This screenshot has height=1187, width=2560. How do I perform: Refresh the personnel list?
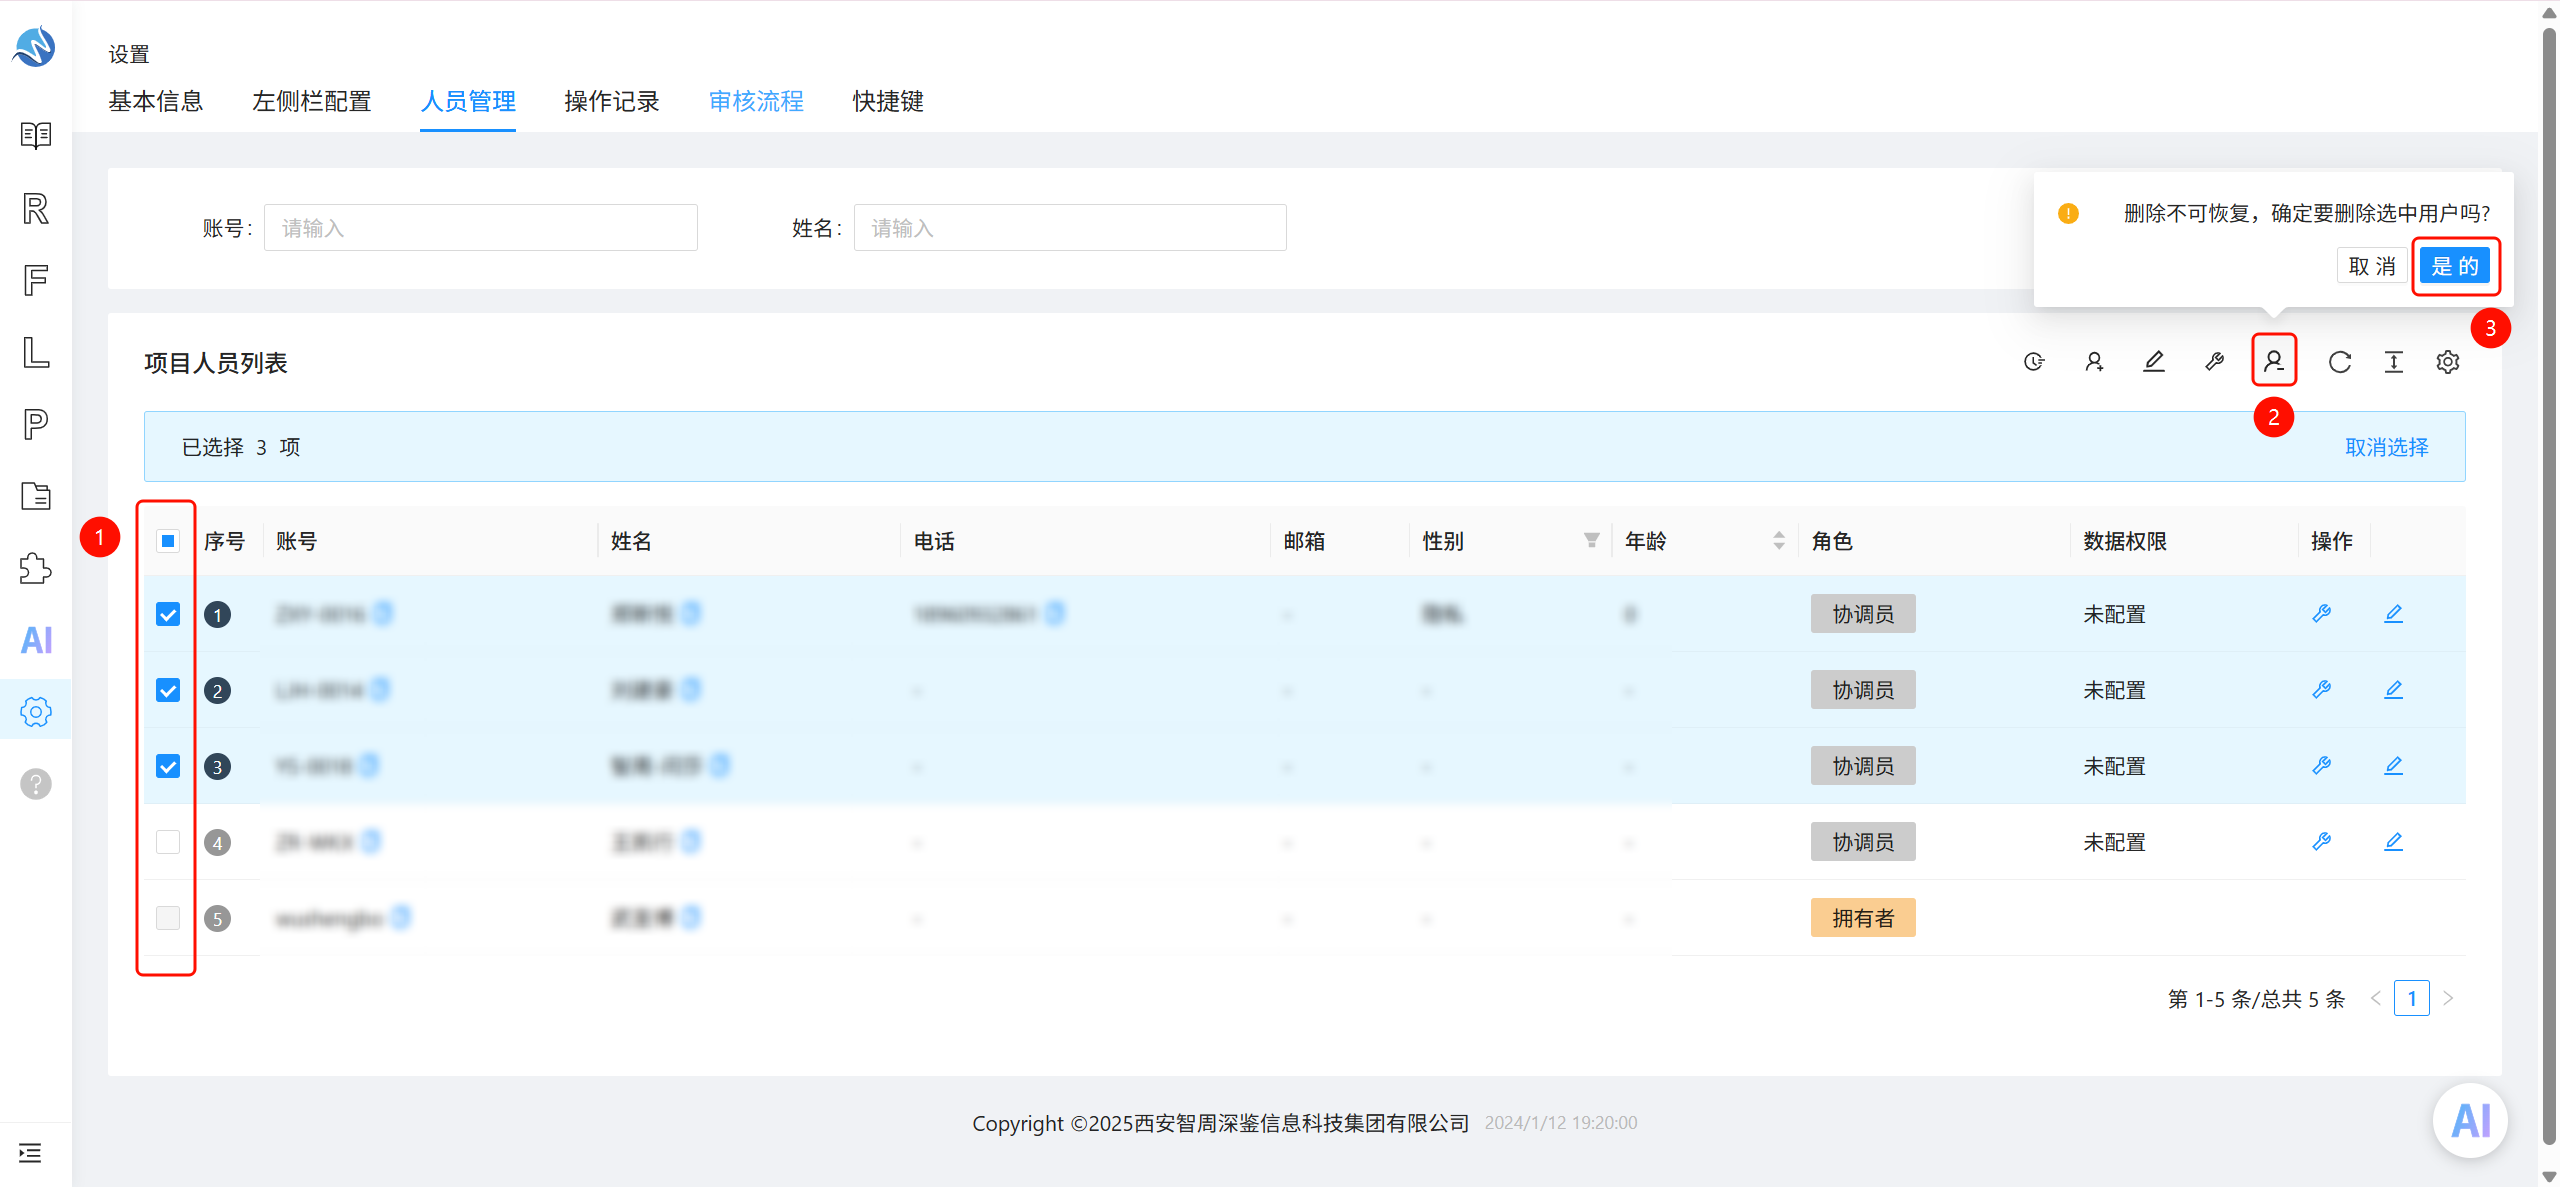point(2340,362)
